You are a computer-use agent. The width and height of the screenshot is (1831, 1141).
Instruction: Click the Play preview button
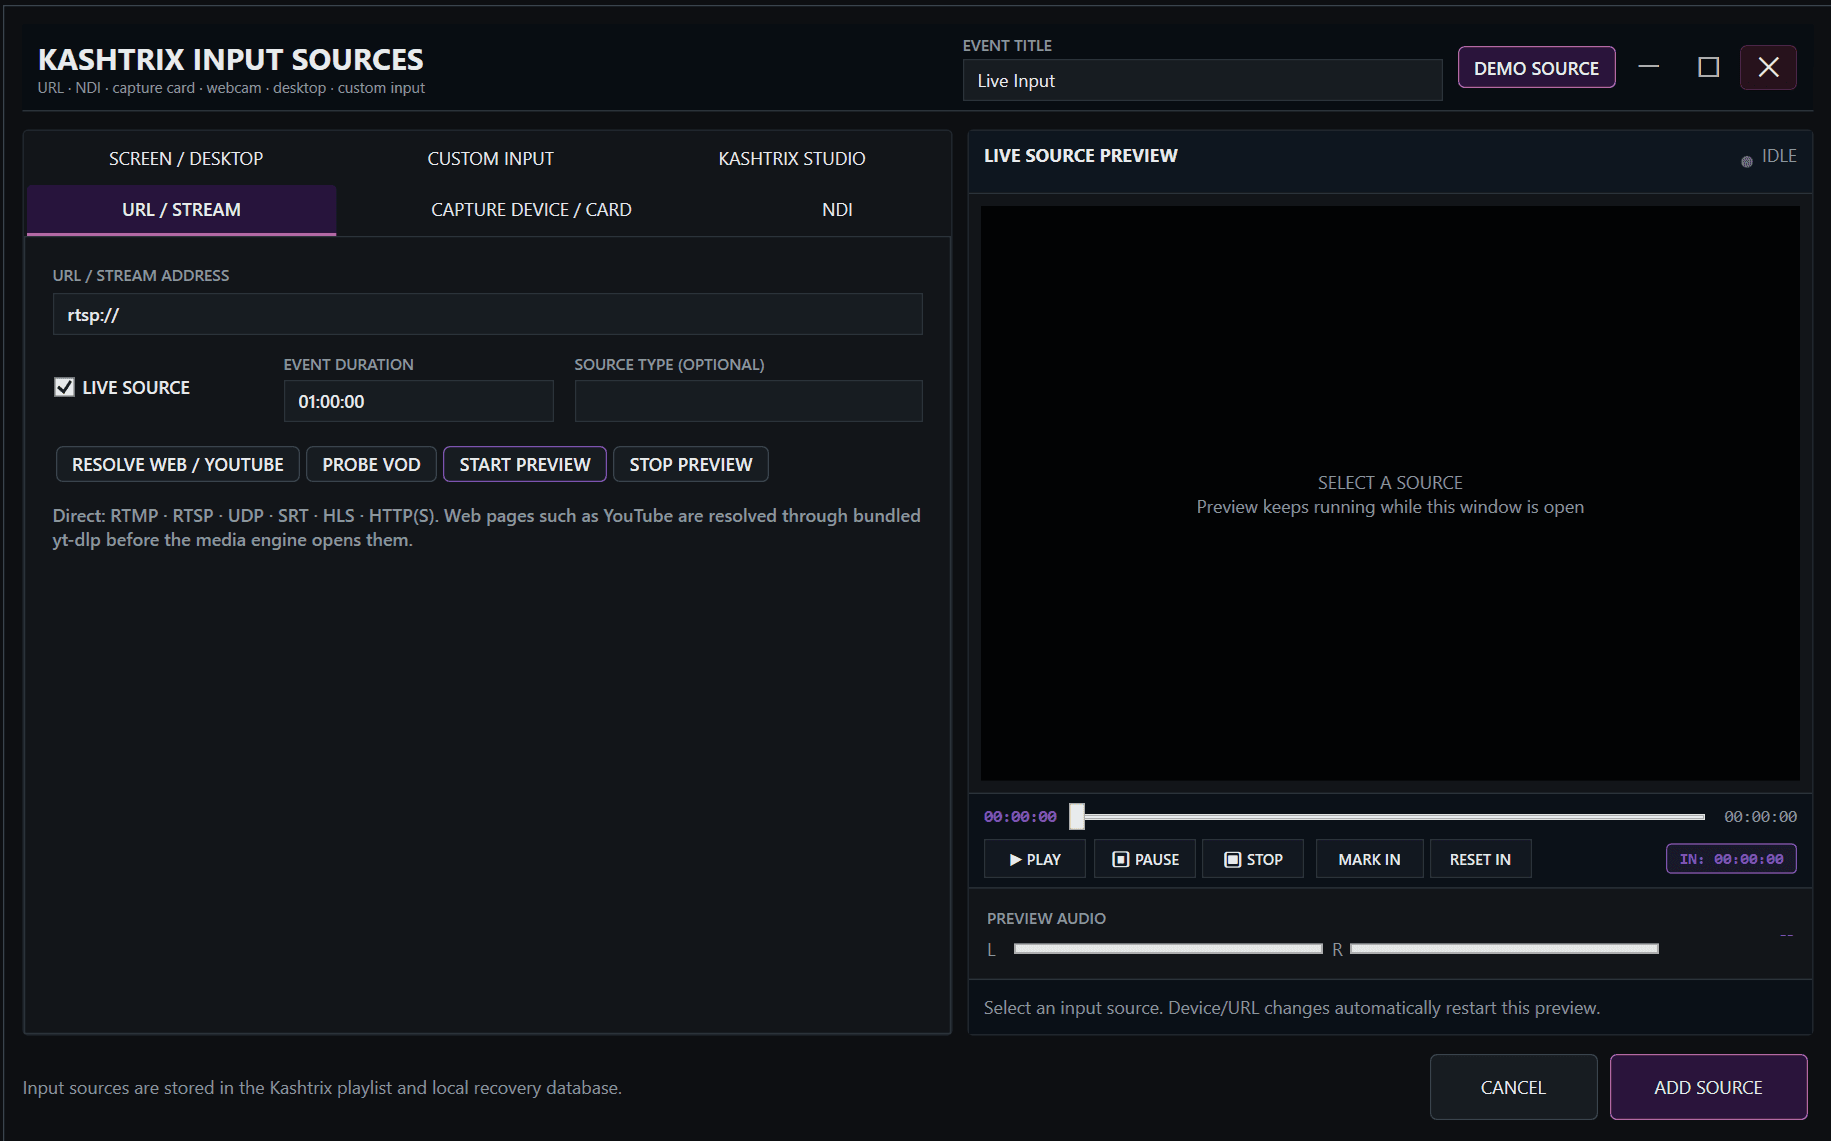tap(1035, 859)
